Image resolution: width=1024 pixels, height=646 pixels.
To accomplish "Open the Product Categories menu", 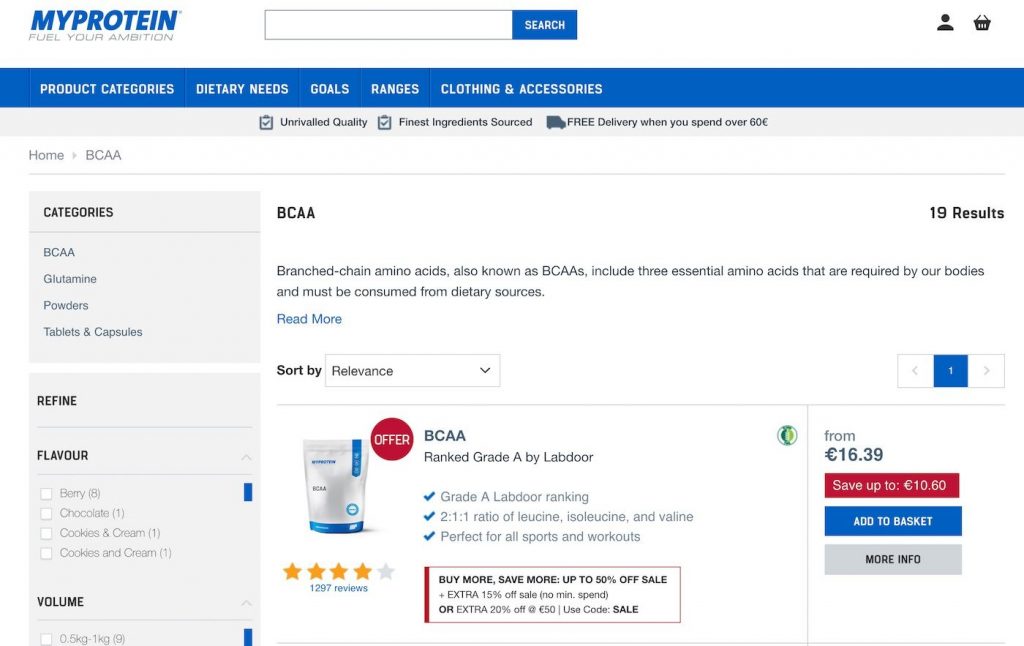I will [x=107, y=88].
